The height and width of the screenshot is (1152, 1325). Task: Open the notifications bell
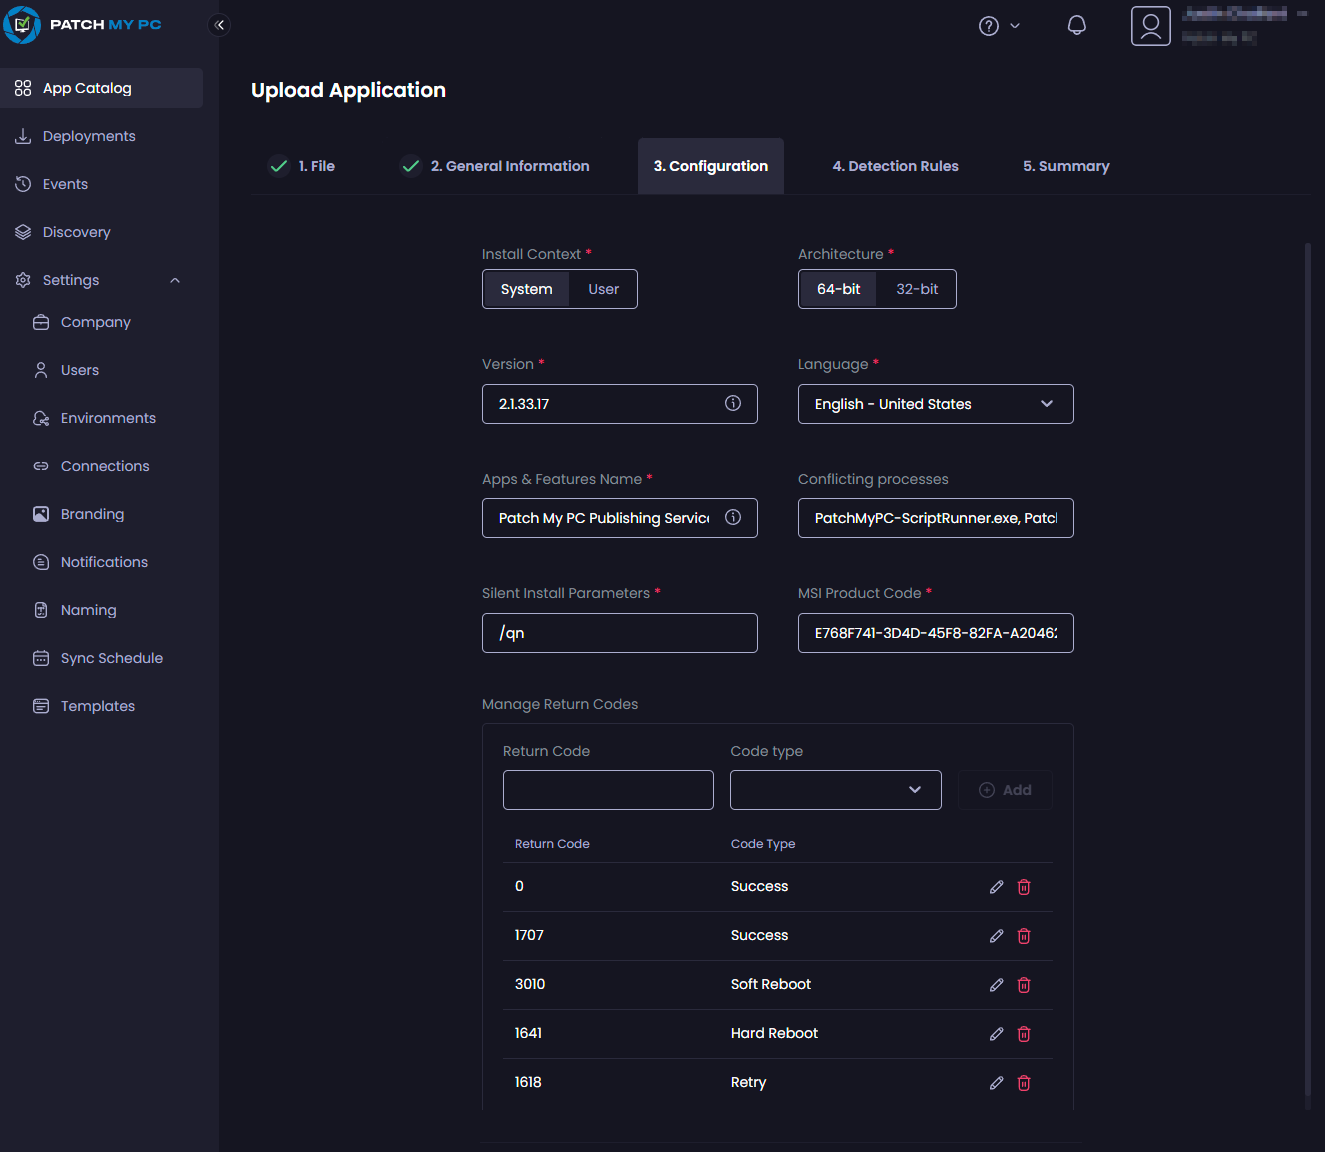point(1077,24)
